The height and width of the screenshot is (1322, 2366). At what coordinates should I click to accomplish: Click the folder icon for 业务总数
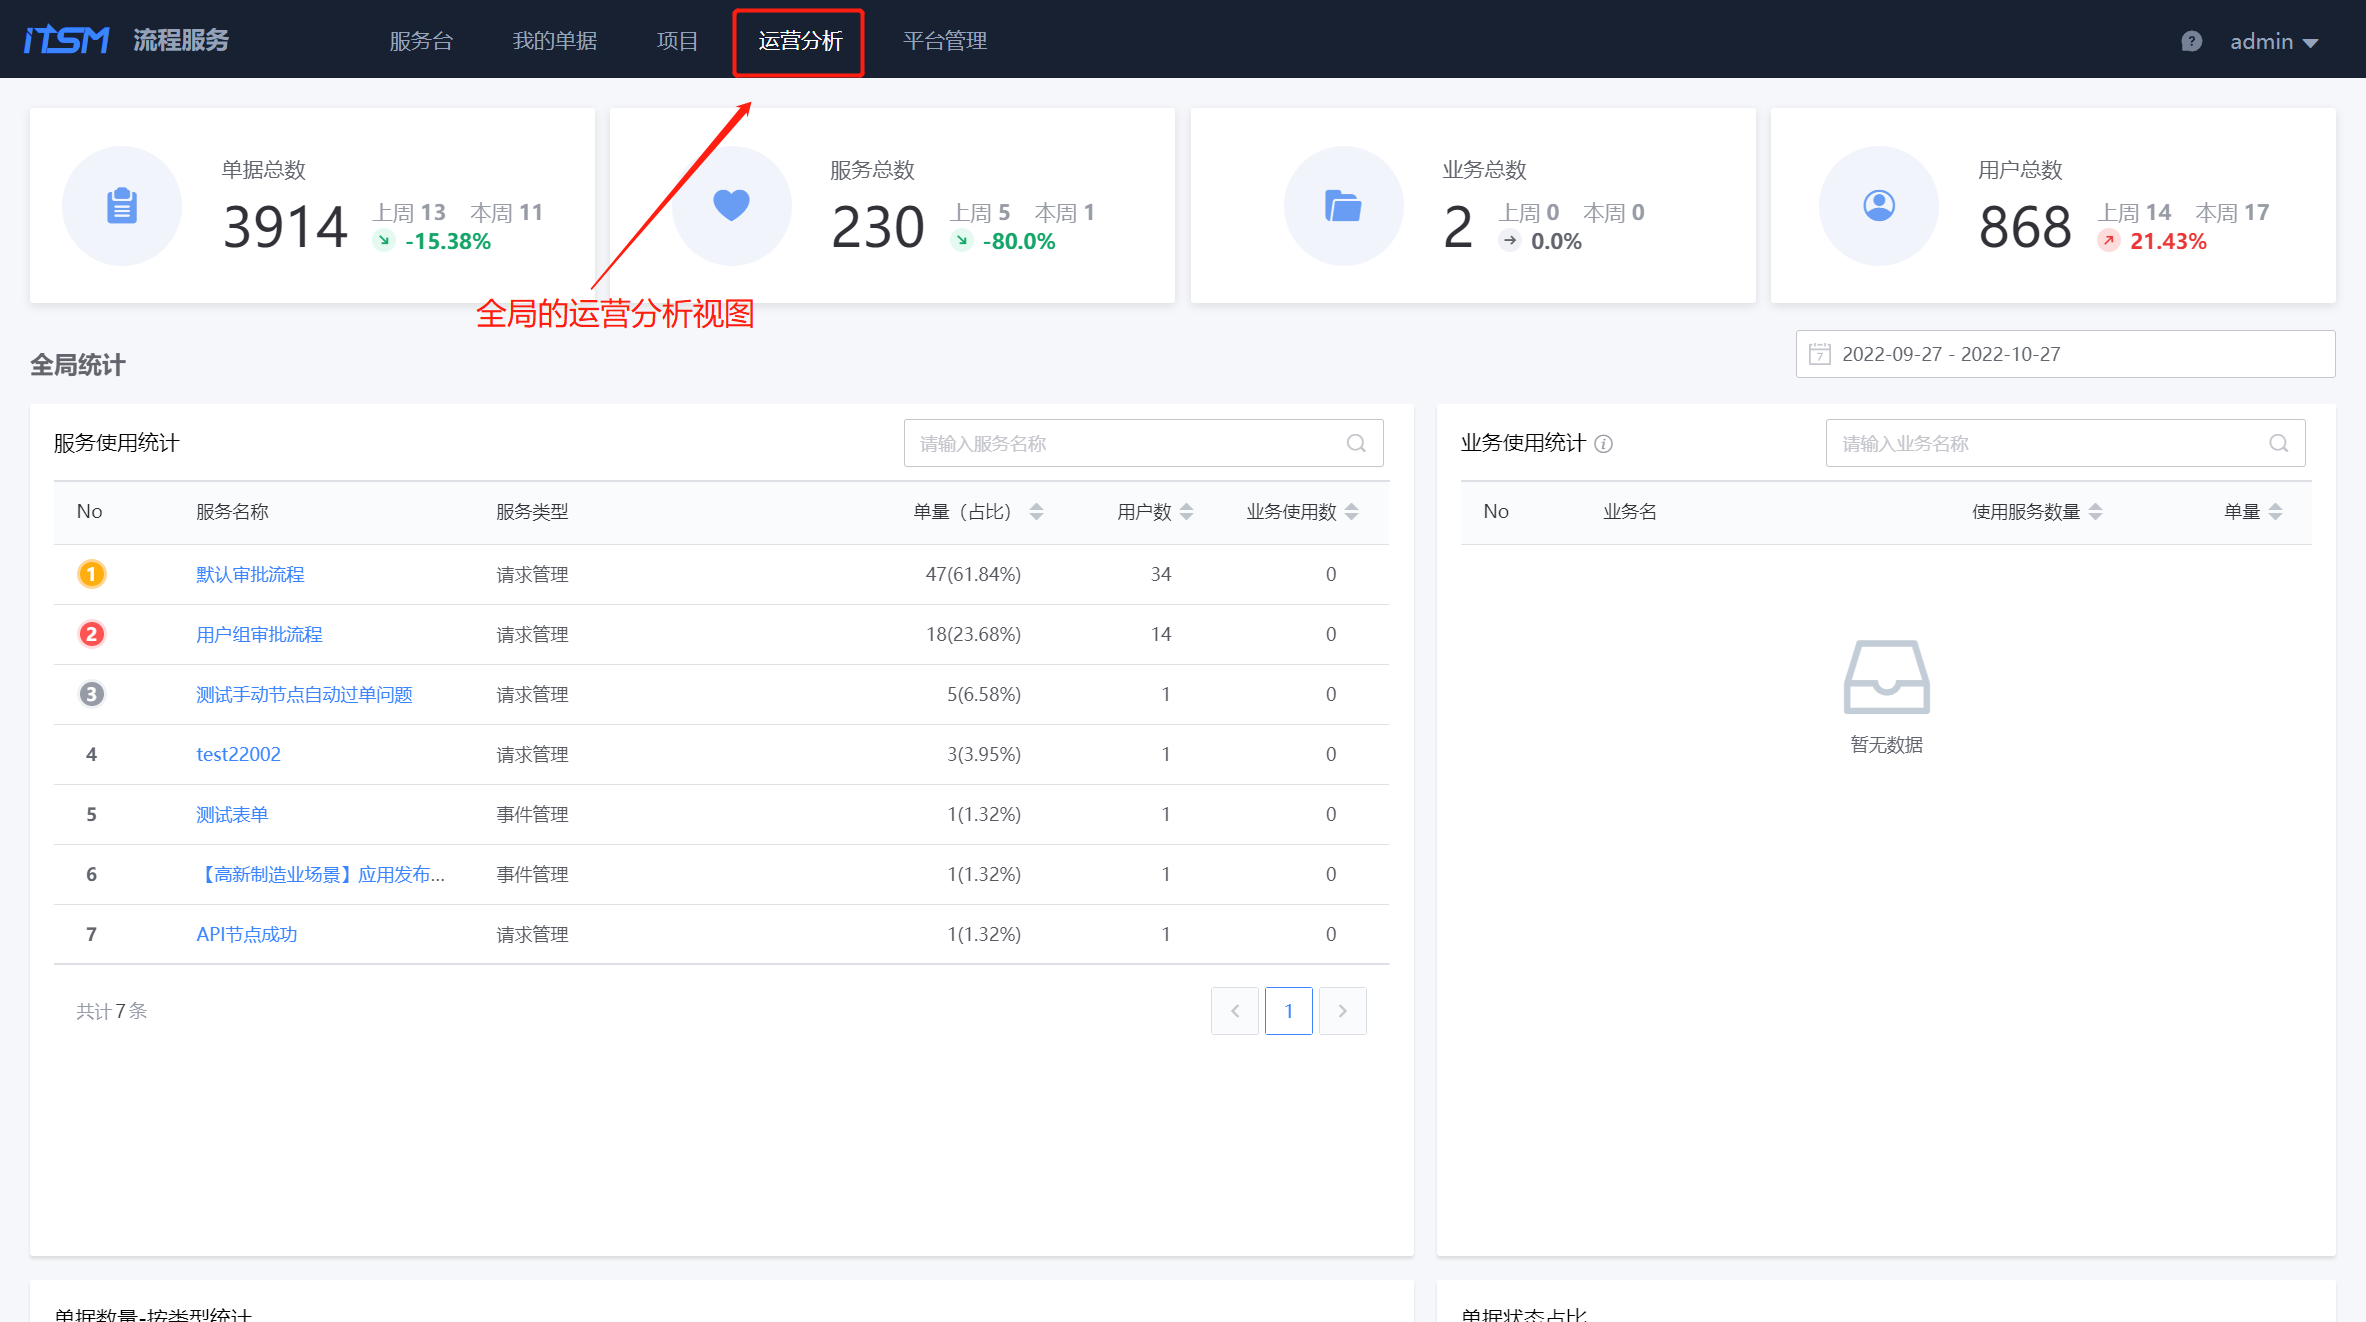coord(1343,206)
